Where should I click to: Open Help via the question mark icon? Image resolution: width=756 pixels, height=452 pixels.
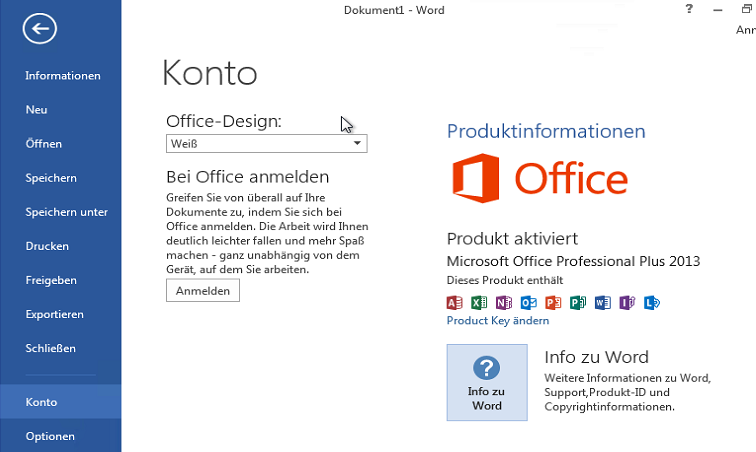pyautogui.click(x=689, y=9)
